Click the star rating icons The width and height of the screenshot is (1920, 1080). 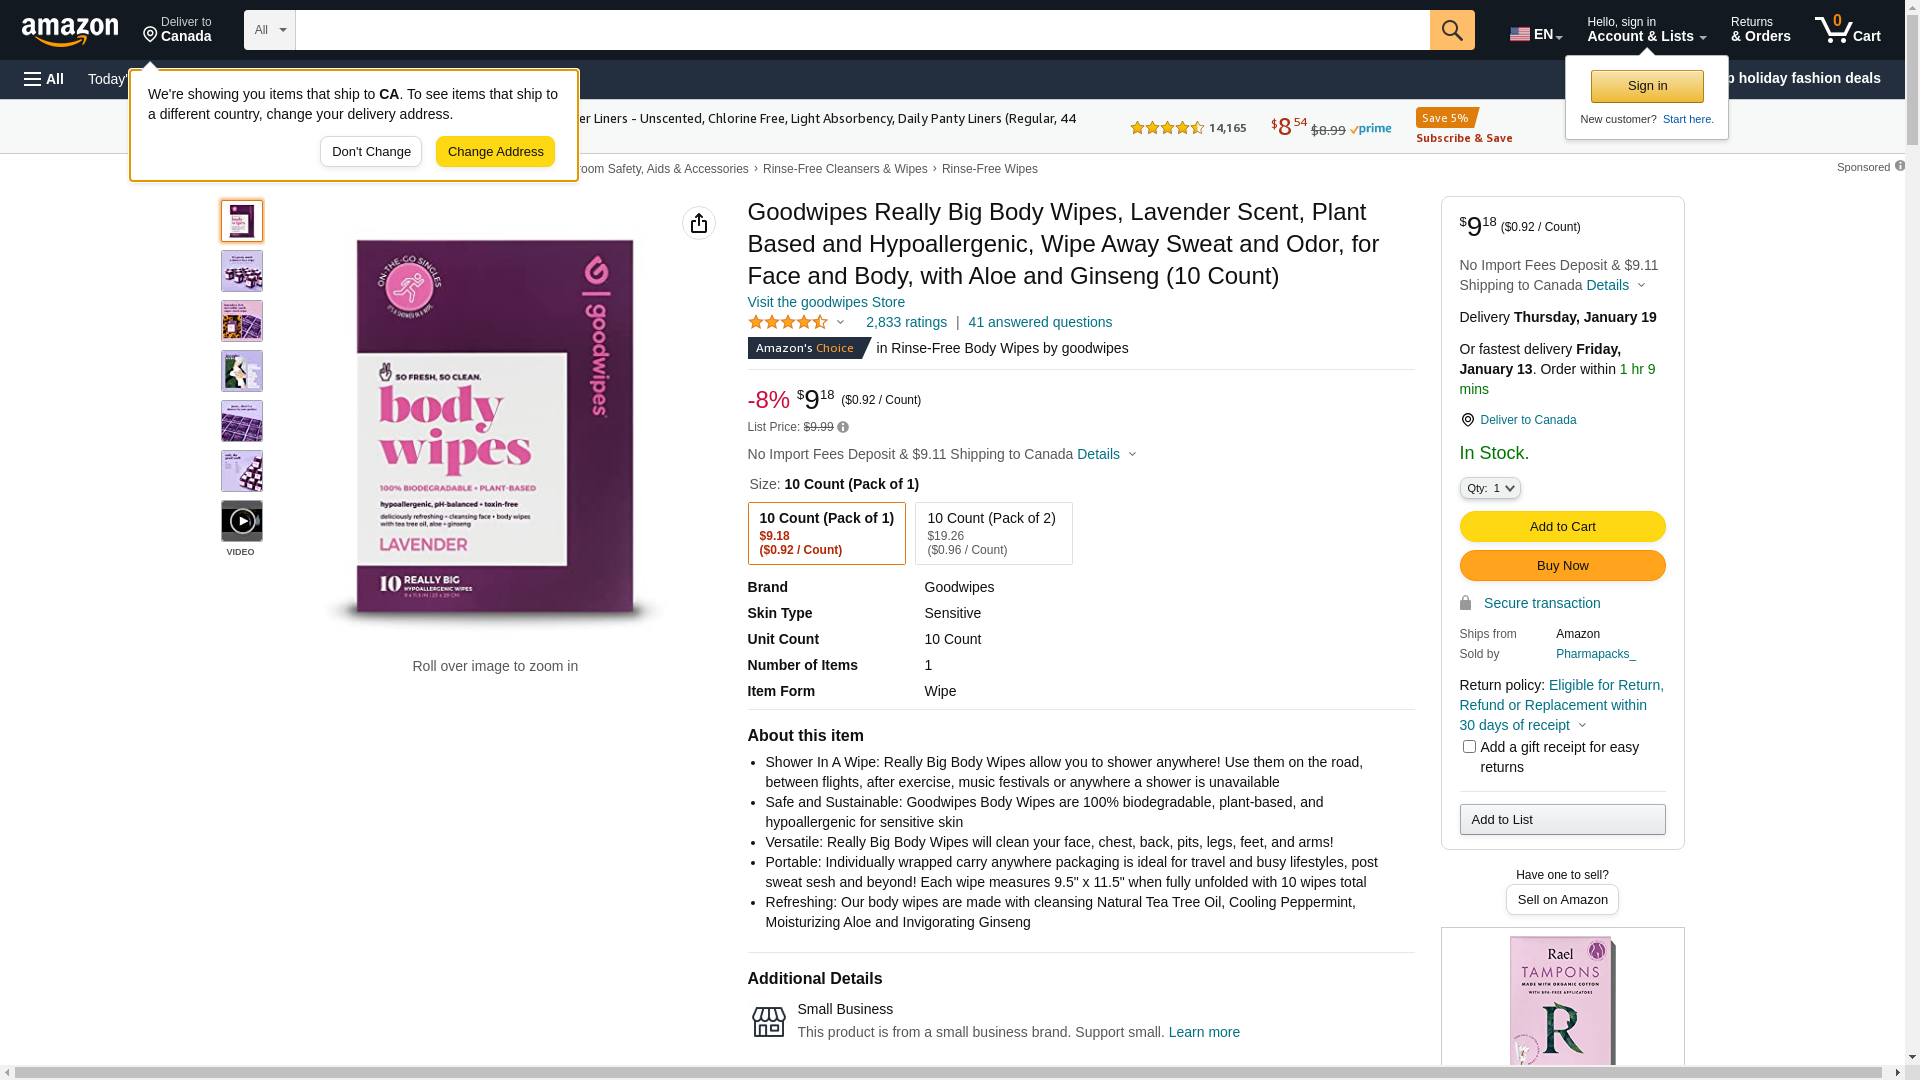click(x=788, y=322)
